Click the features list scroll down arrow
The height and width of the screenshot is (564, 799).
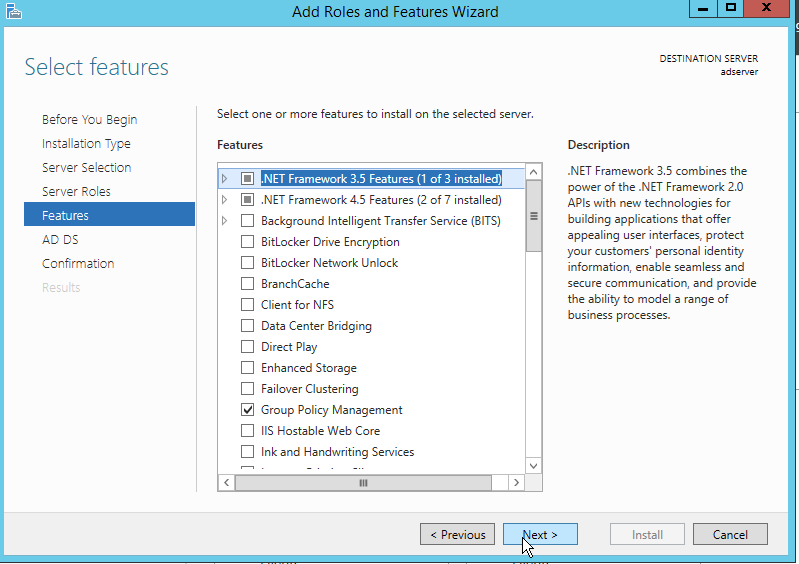point(533,464)
